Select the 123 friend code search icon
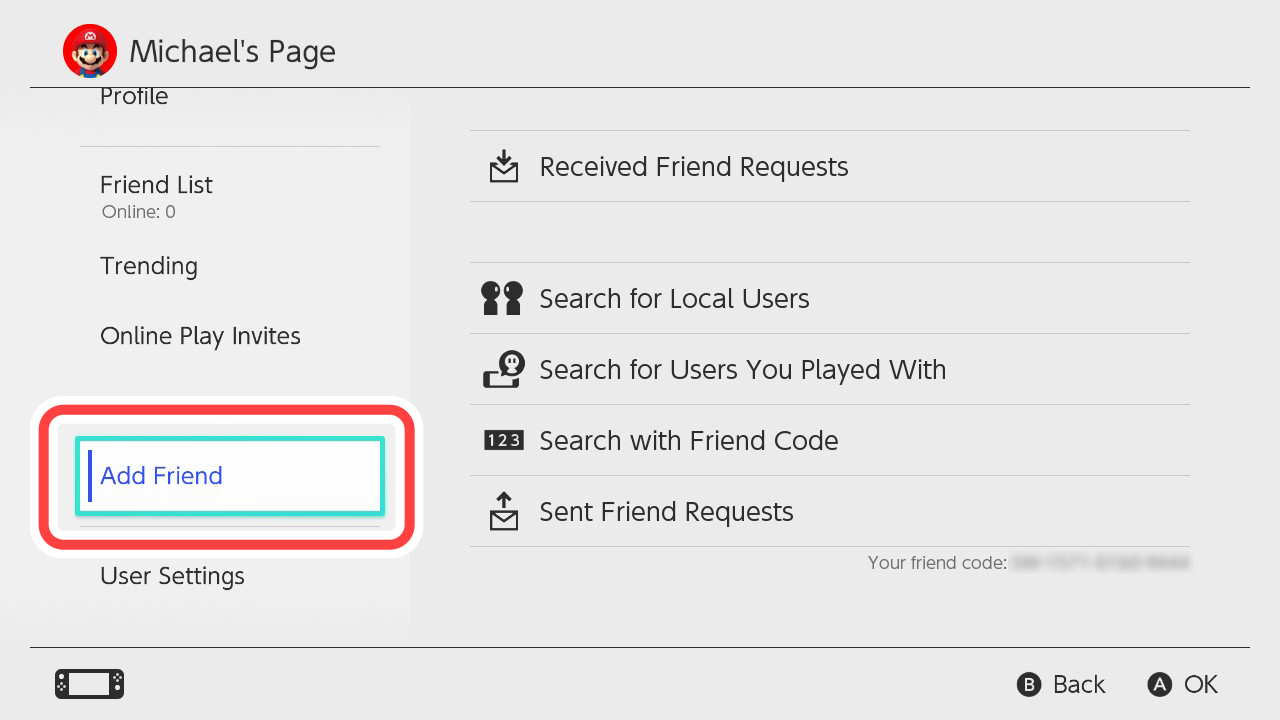Screen dimensions: 1280x720 504,440
